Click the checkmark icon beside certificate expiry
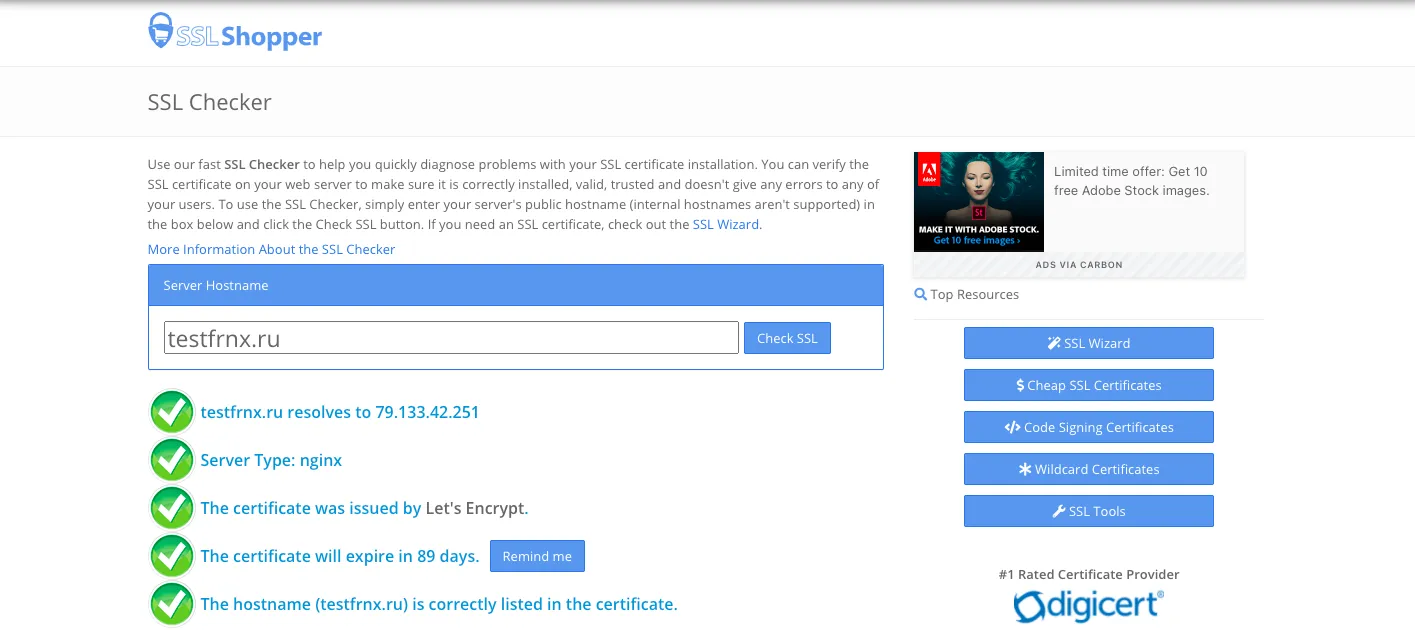Image resolution: width=1415 pixels, height=630 pixels. (172, 556)
